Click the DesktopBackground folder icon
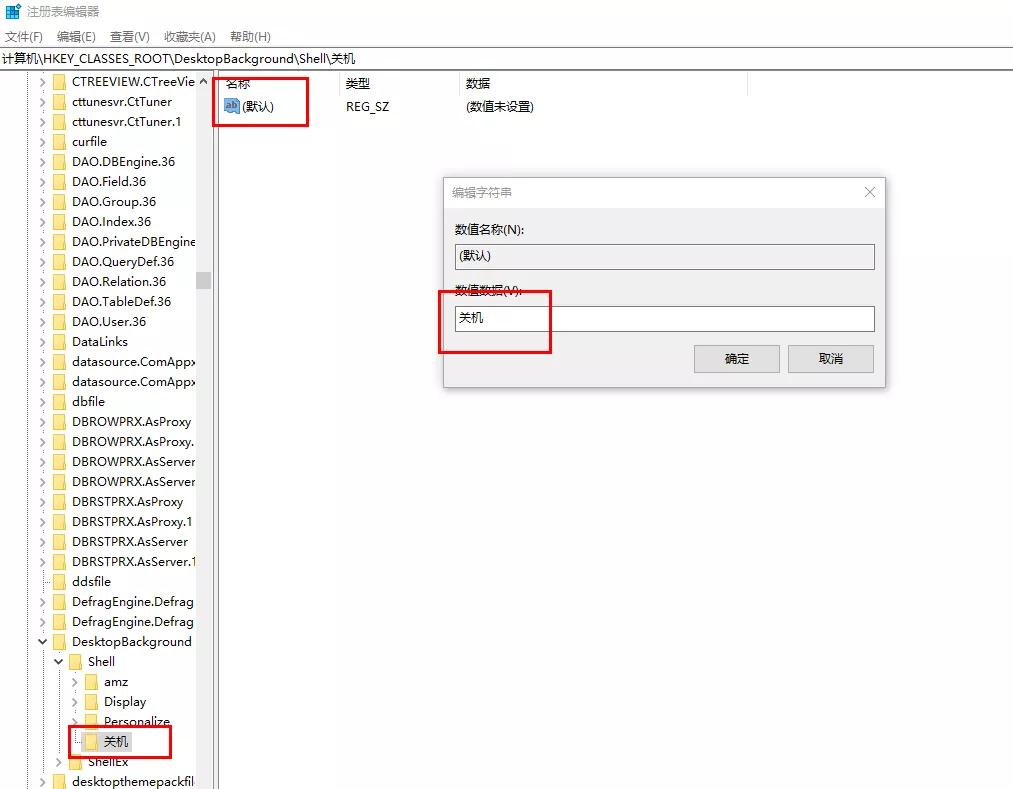 pyautogui.click(x=60, y=641)
